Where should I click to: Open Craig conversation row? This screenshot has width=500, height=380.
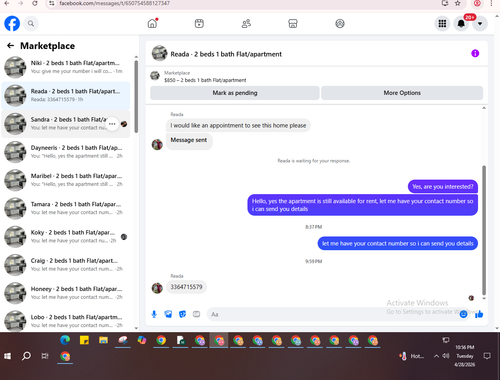[x=66, y=265]
